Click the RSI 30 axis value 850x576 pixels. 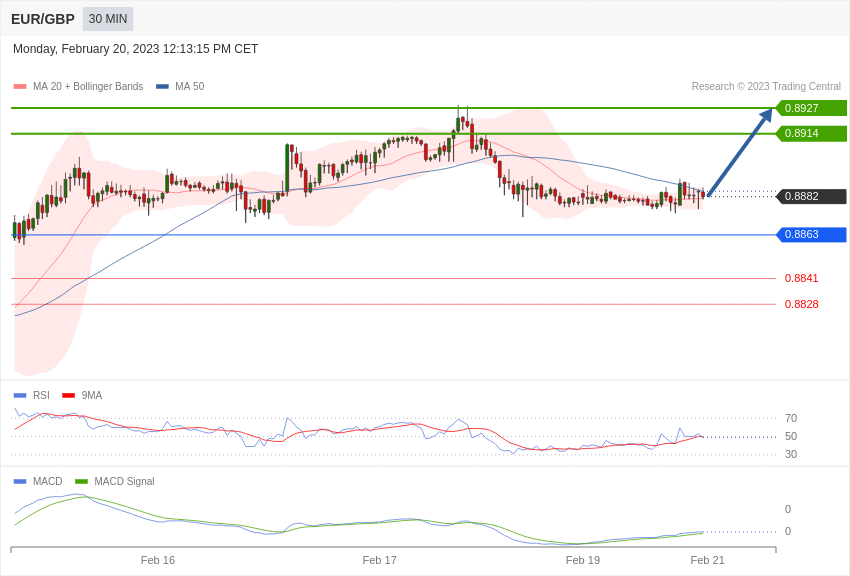point(791,454)
